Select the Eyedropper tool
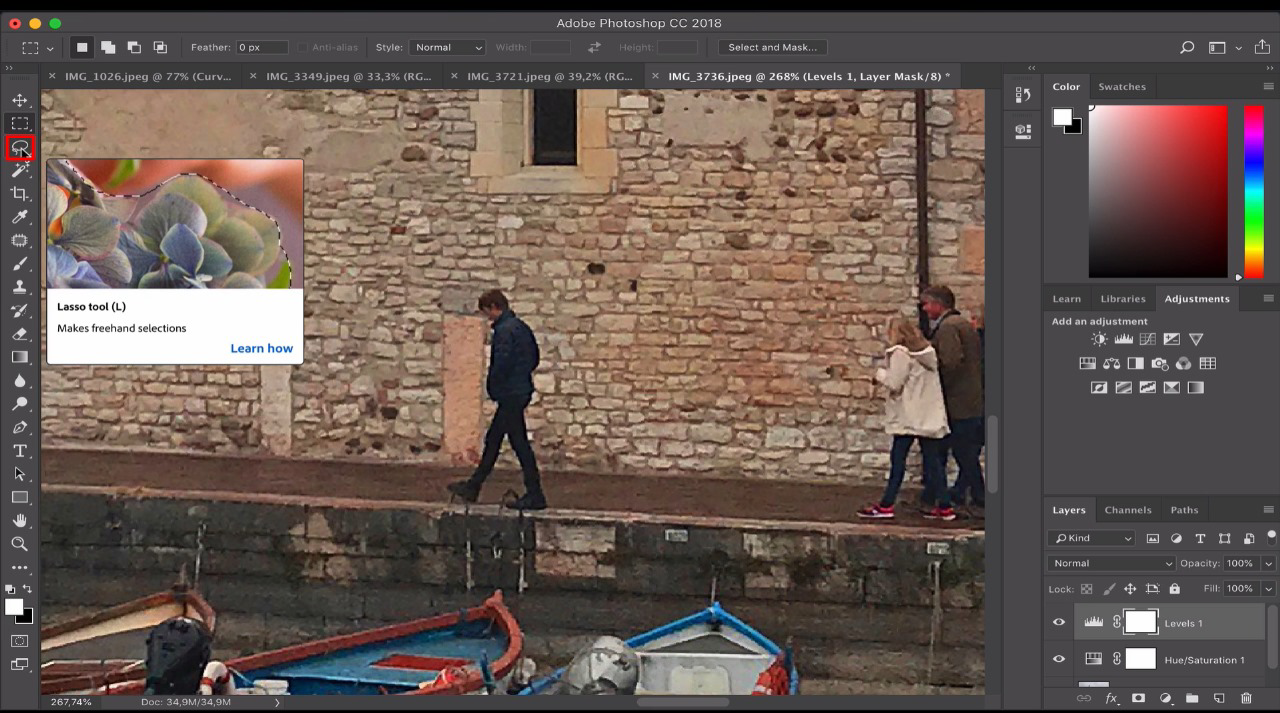Image resolution: width=1280 pixels, height=713 pixels. [x=19, y=217]
